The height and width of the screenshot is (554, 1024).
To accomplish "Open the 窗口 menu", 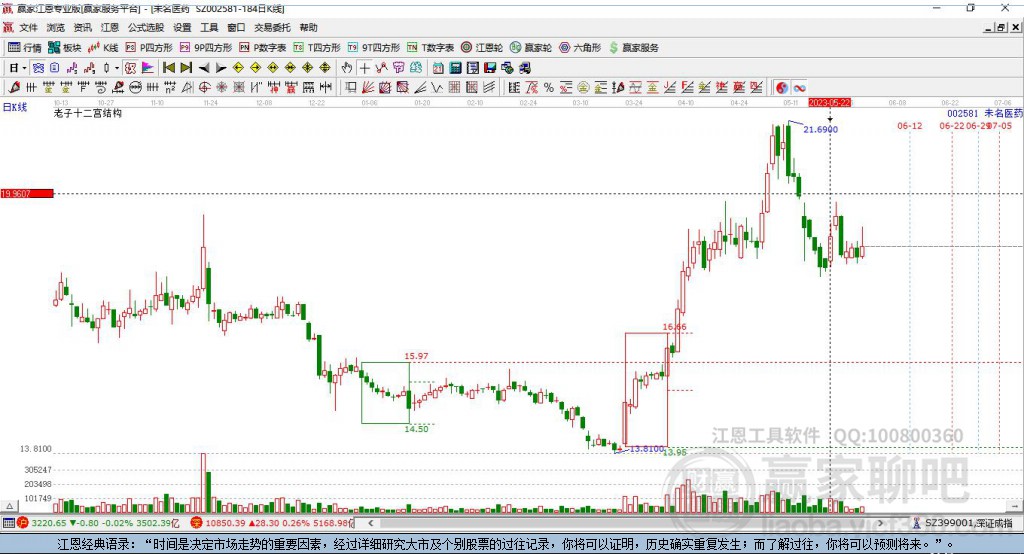I will [236, 27].
